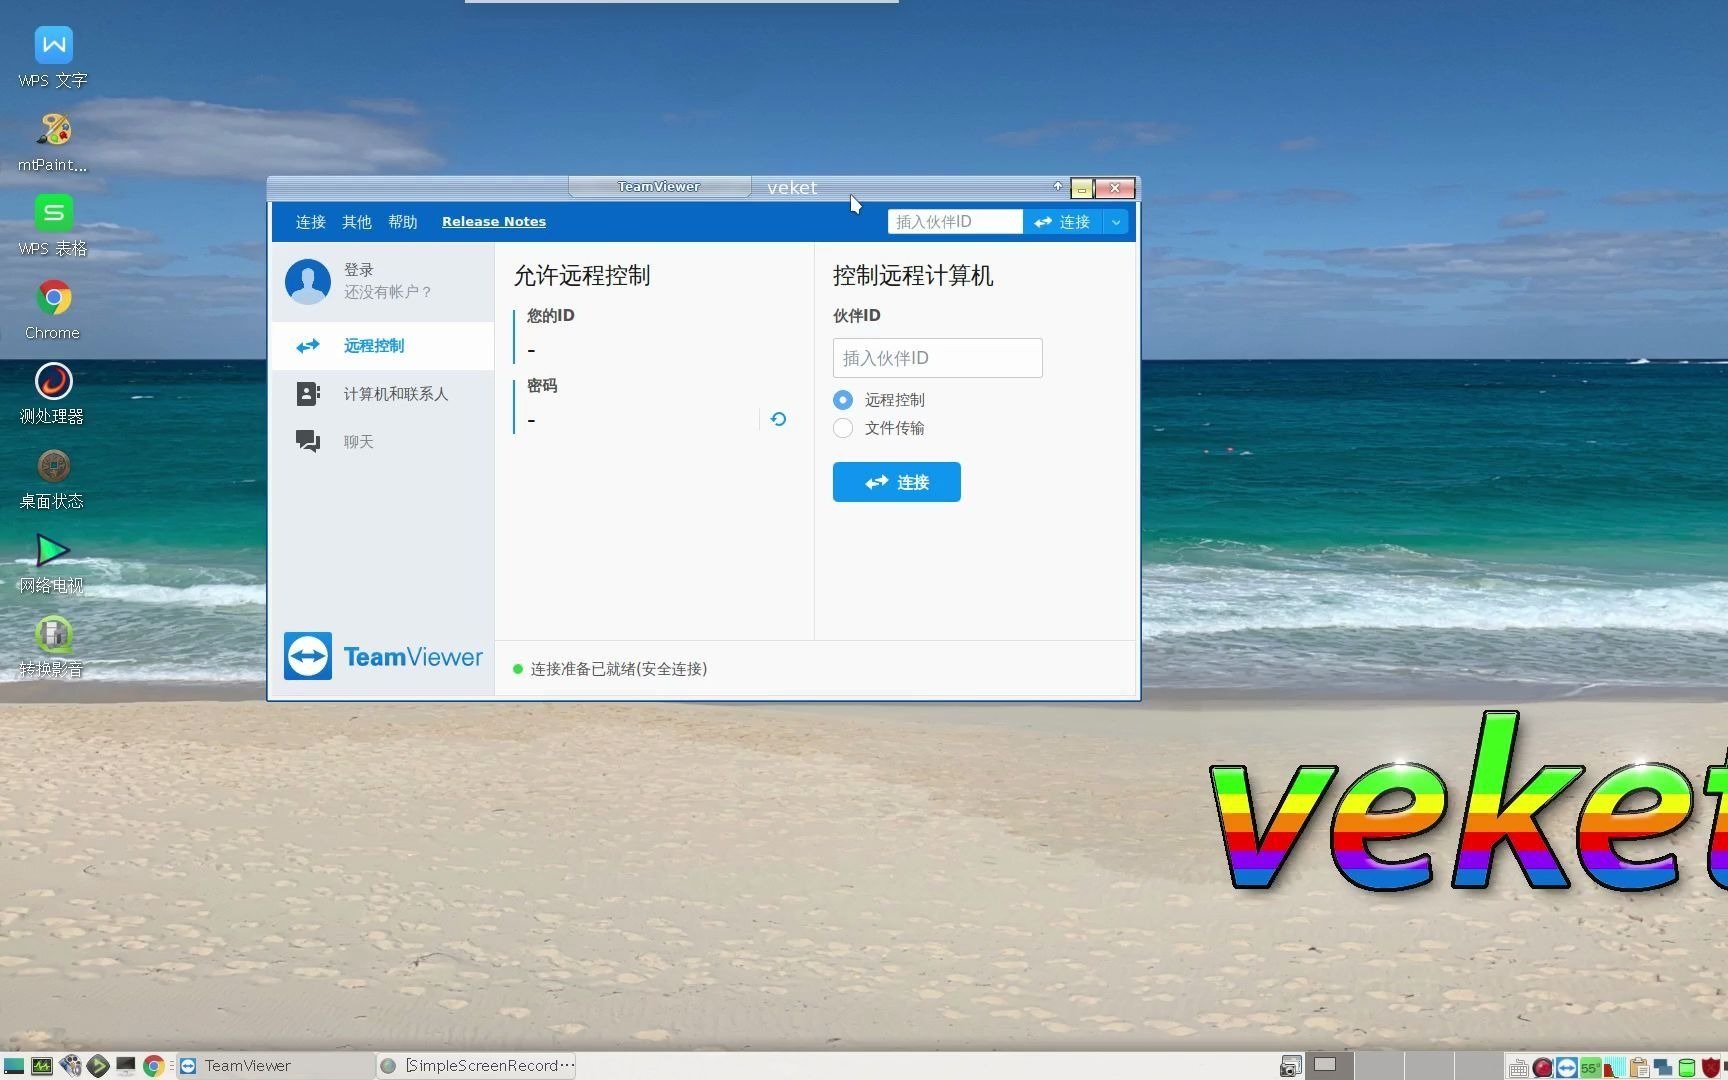The height and width of the screenshot is (1080, 1728).
Task: Open the 桌面状态 desktop icon
Action: coord(54,478)
